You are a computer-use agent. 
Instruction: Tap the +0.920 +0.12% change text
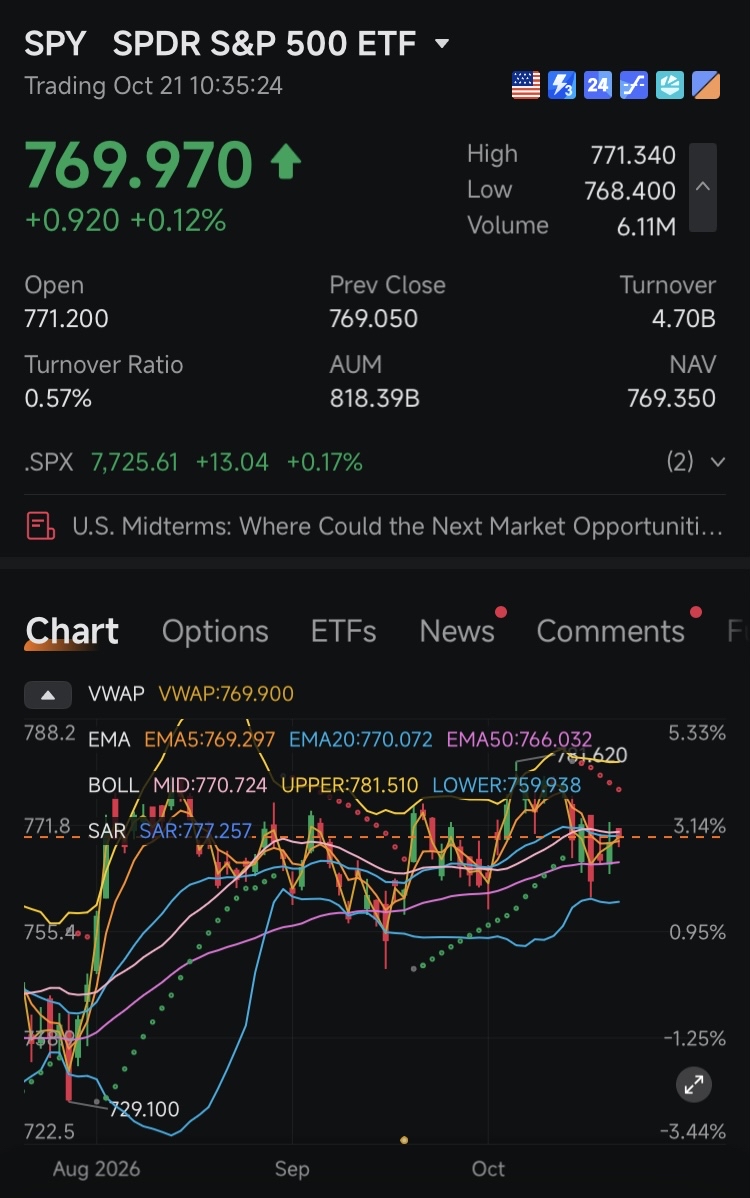click(x=125, y=221)
